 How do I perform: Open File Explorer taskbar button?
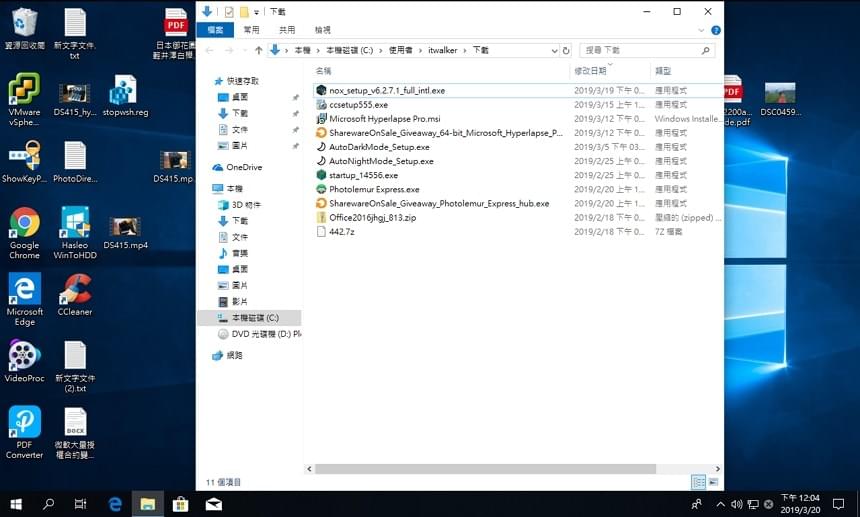click(148, 504)
